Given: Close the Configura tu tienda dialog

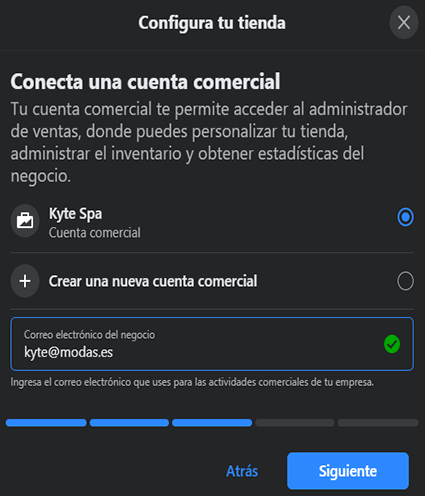Looking at the screenshot, I should 404,23.
